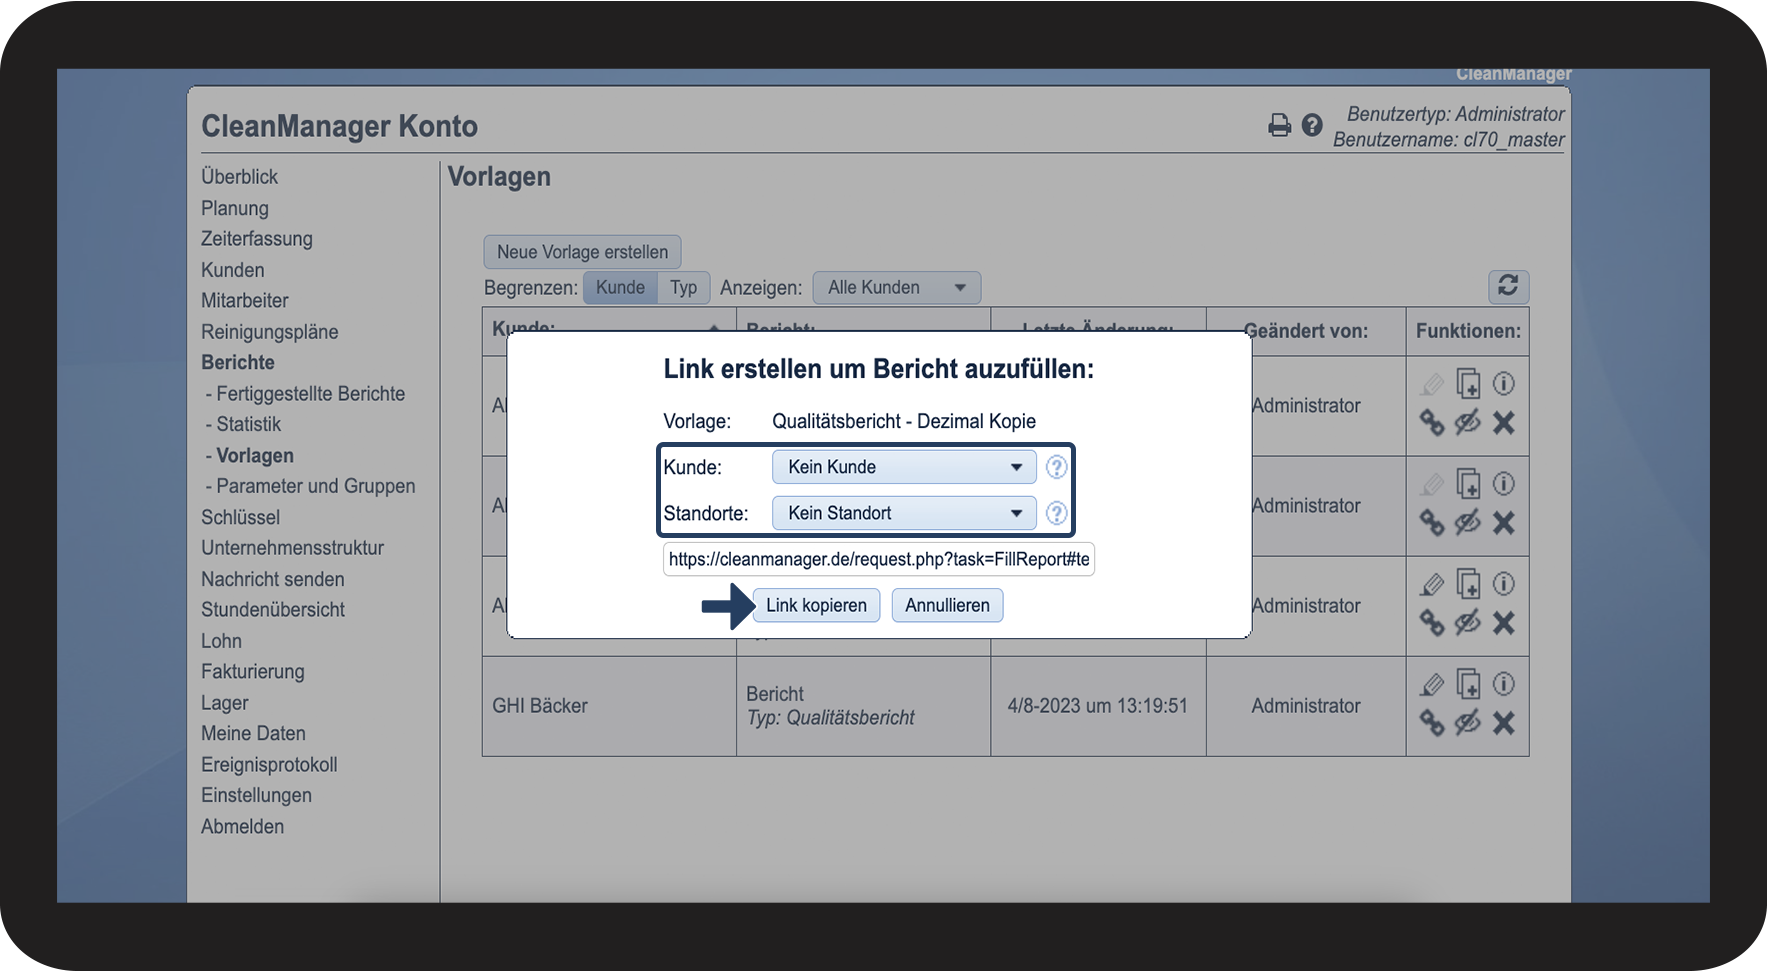The height and width of the screenshot is (971, 1767).
Task: Refresh the Vorlagen table with the reload icon
Action: point(1508,286)
